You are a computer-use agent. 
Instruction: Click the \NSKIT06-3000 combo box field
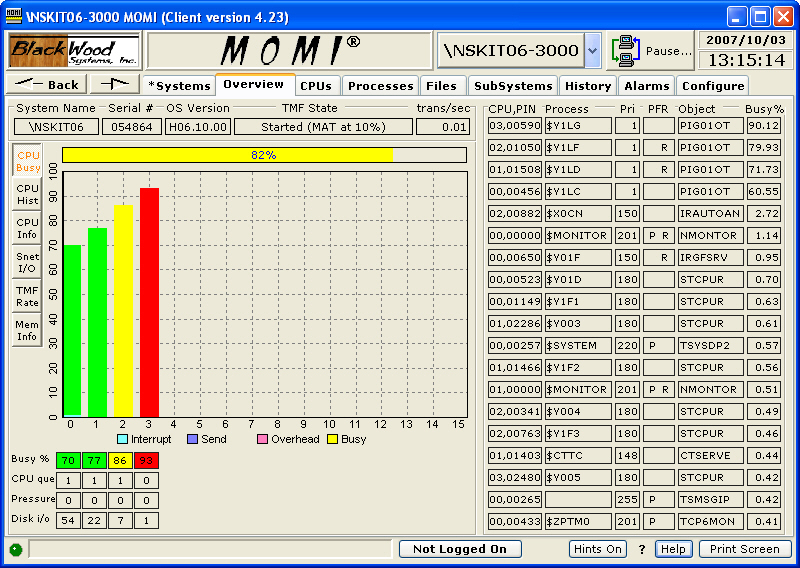(x=510, y=50)
